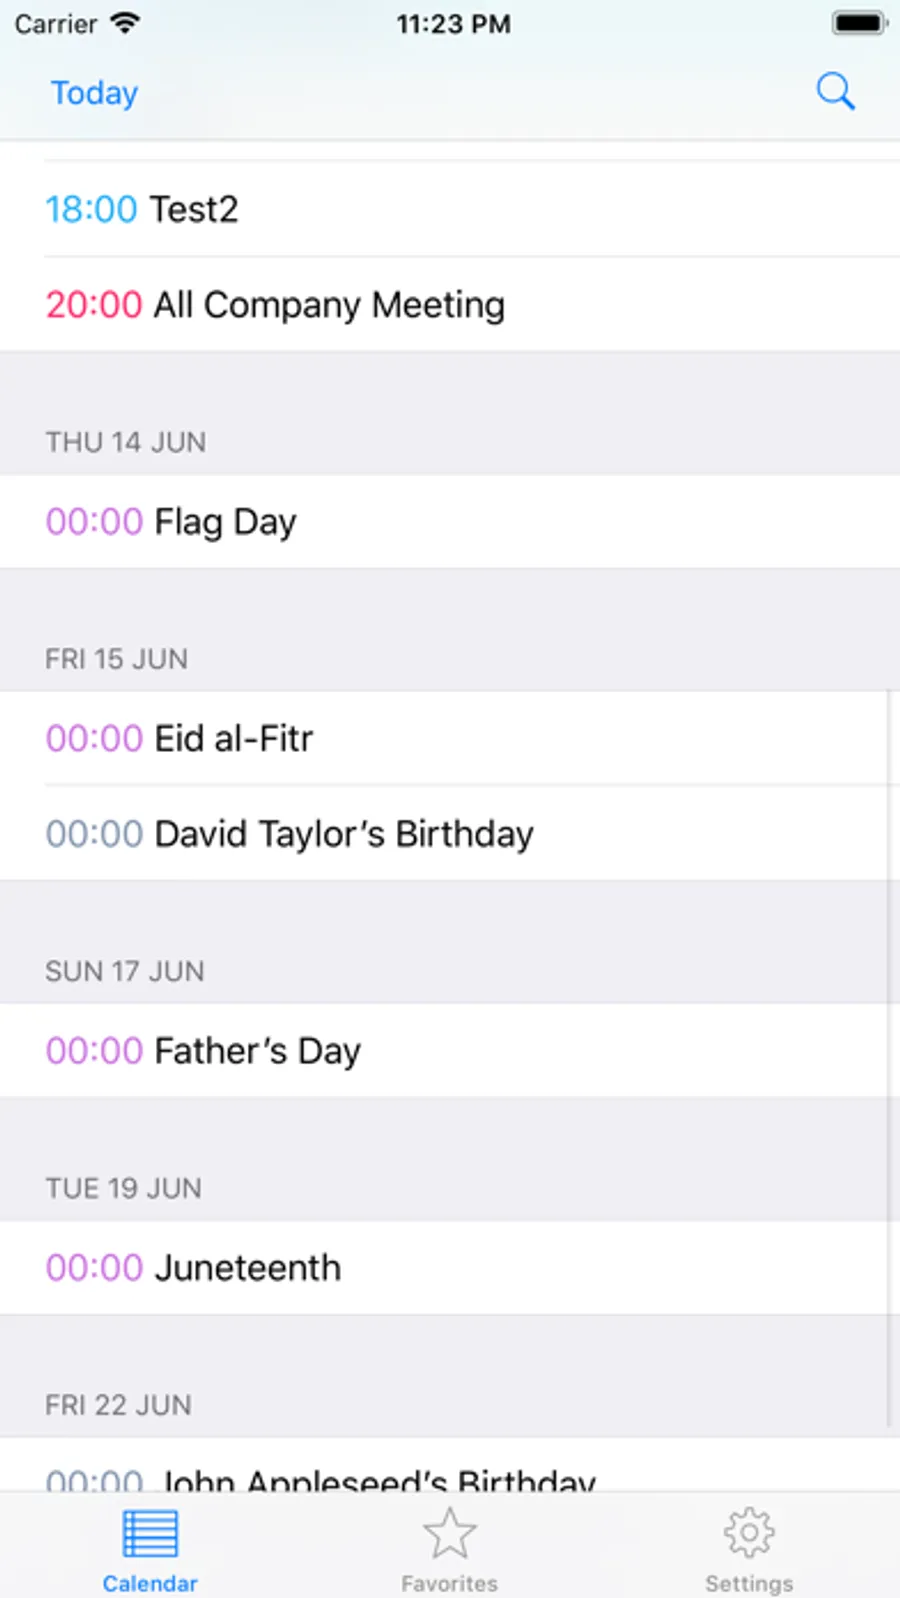Tap the search magnifying glass icon
The image size is (900, 1598).
pyautogui.click(x=835, y=91)
